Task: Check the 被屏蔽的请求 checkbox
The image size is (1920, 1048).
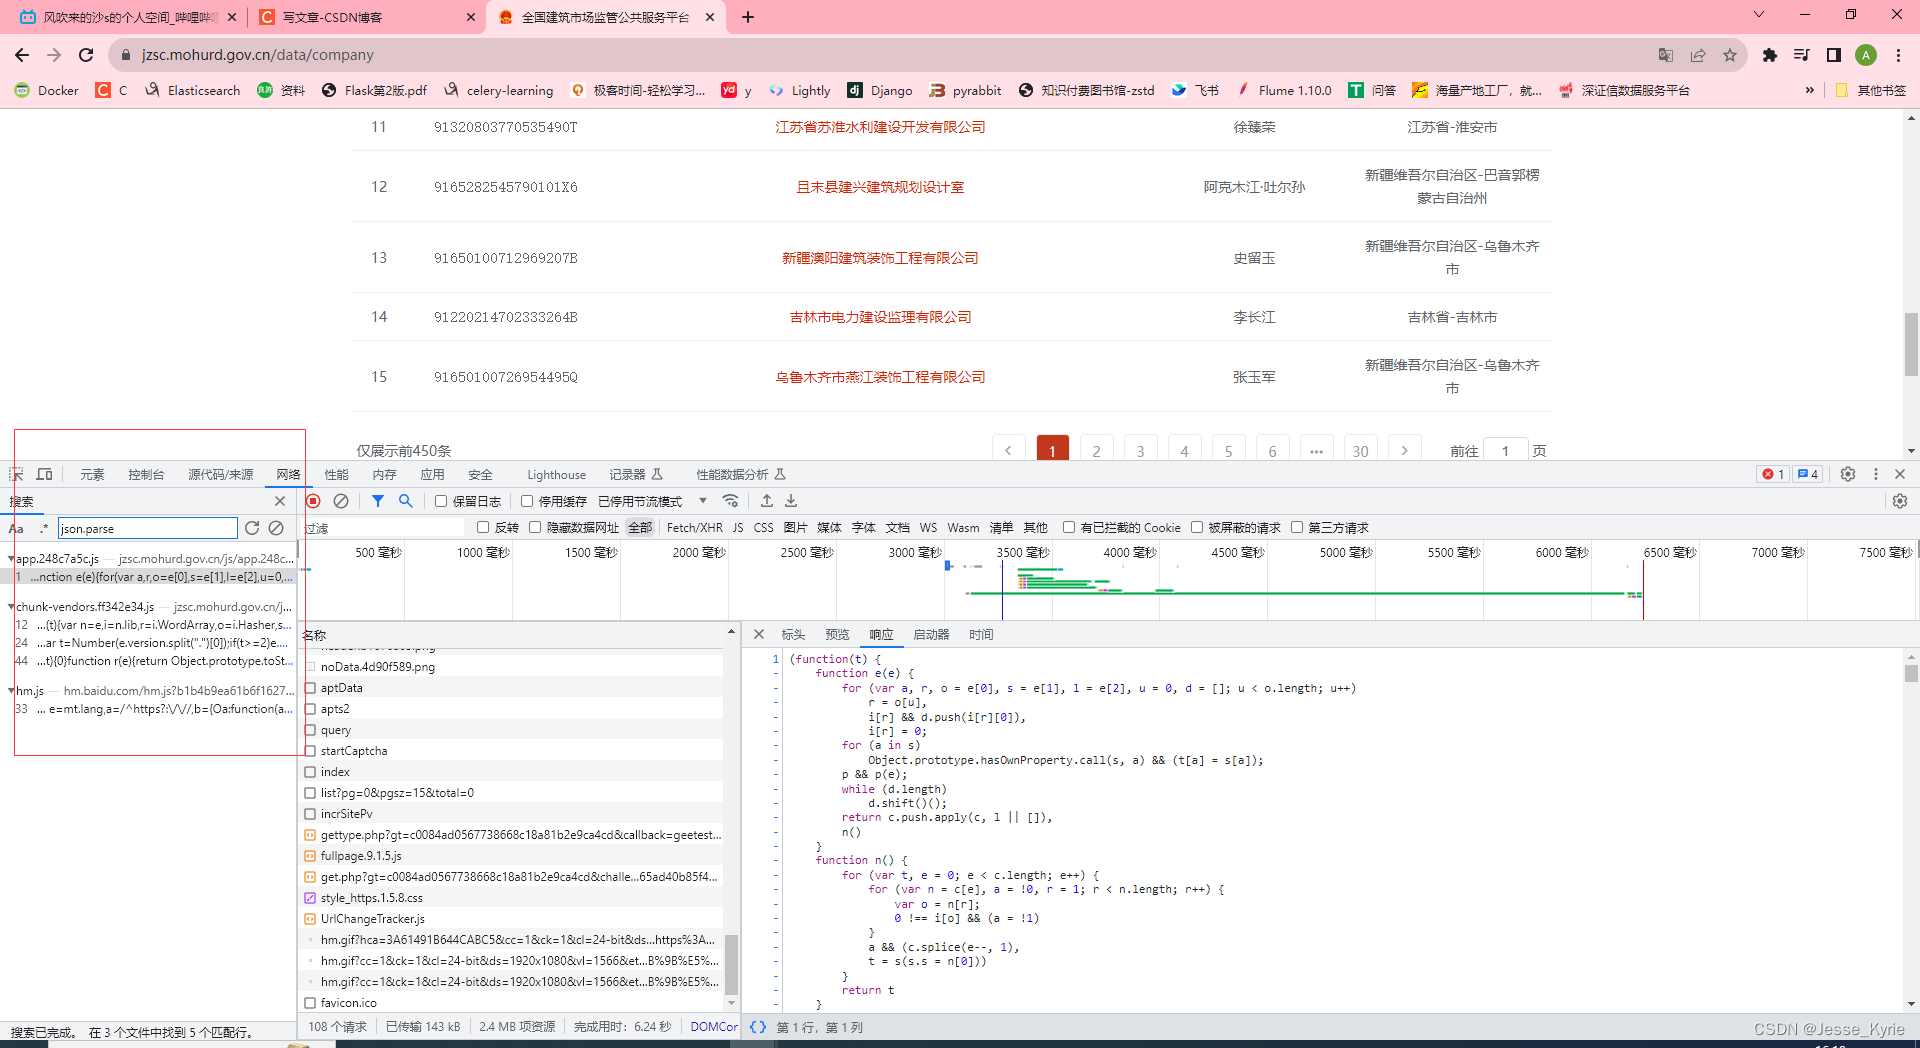Action: click(x=1197, y=527)
